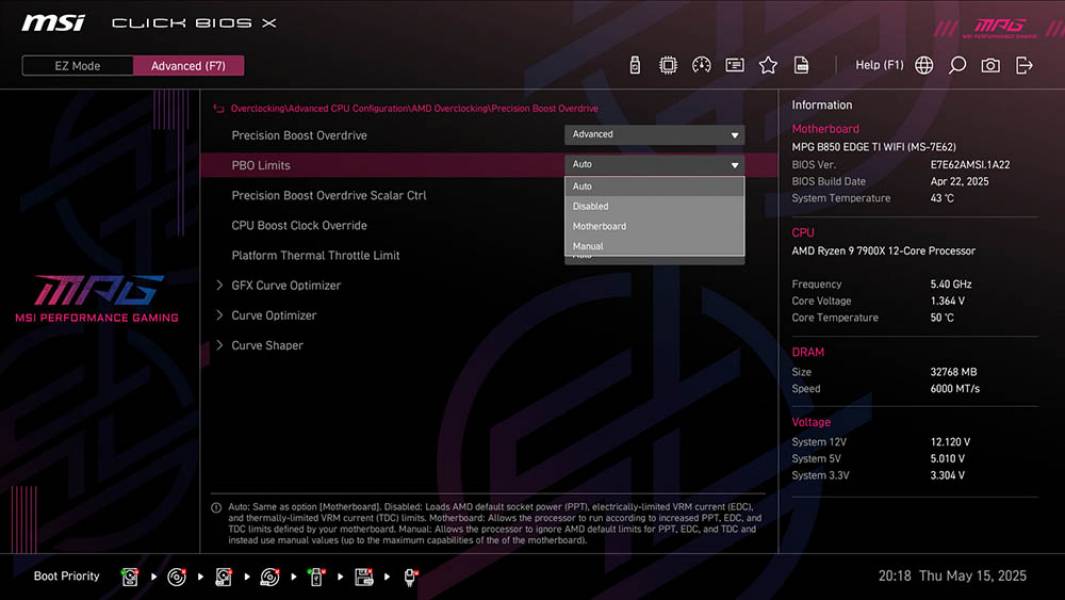Click System Temperature value 43 °C

click(x=942, y=198)
